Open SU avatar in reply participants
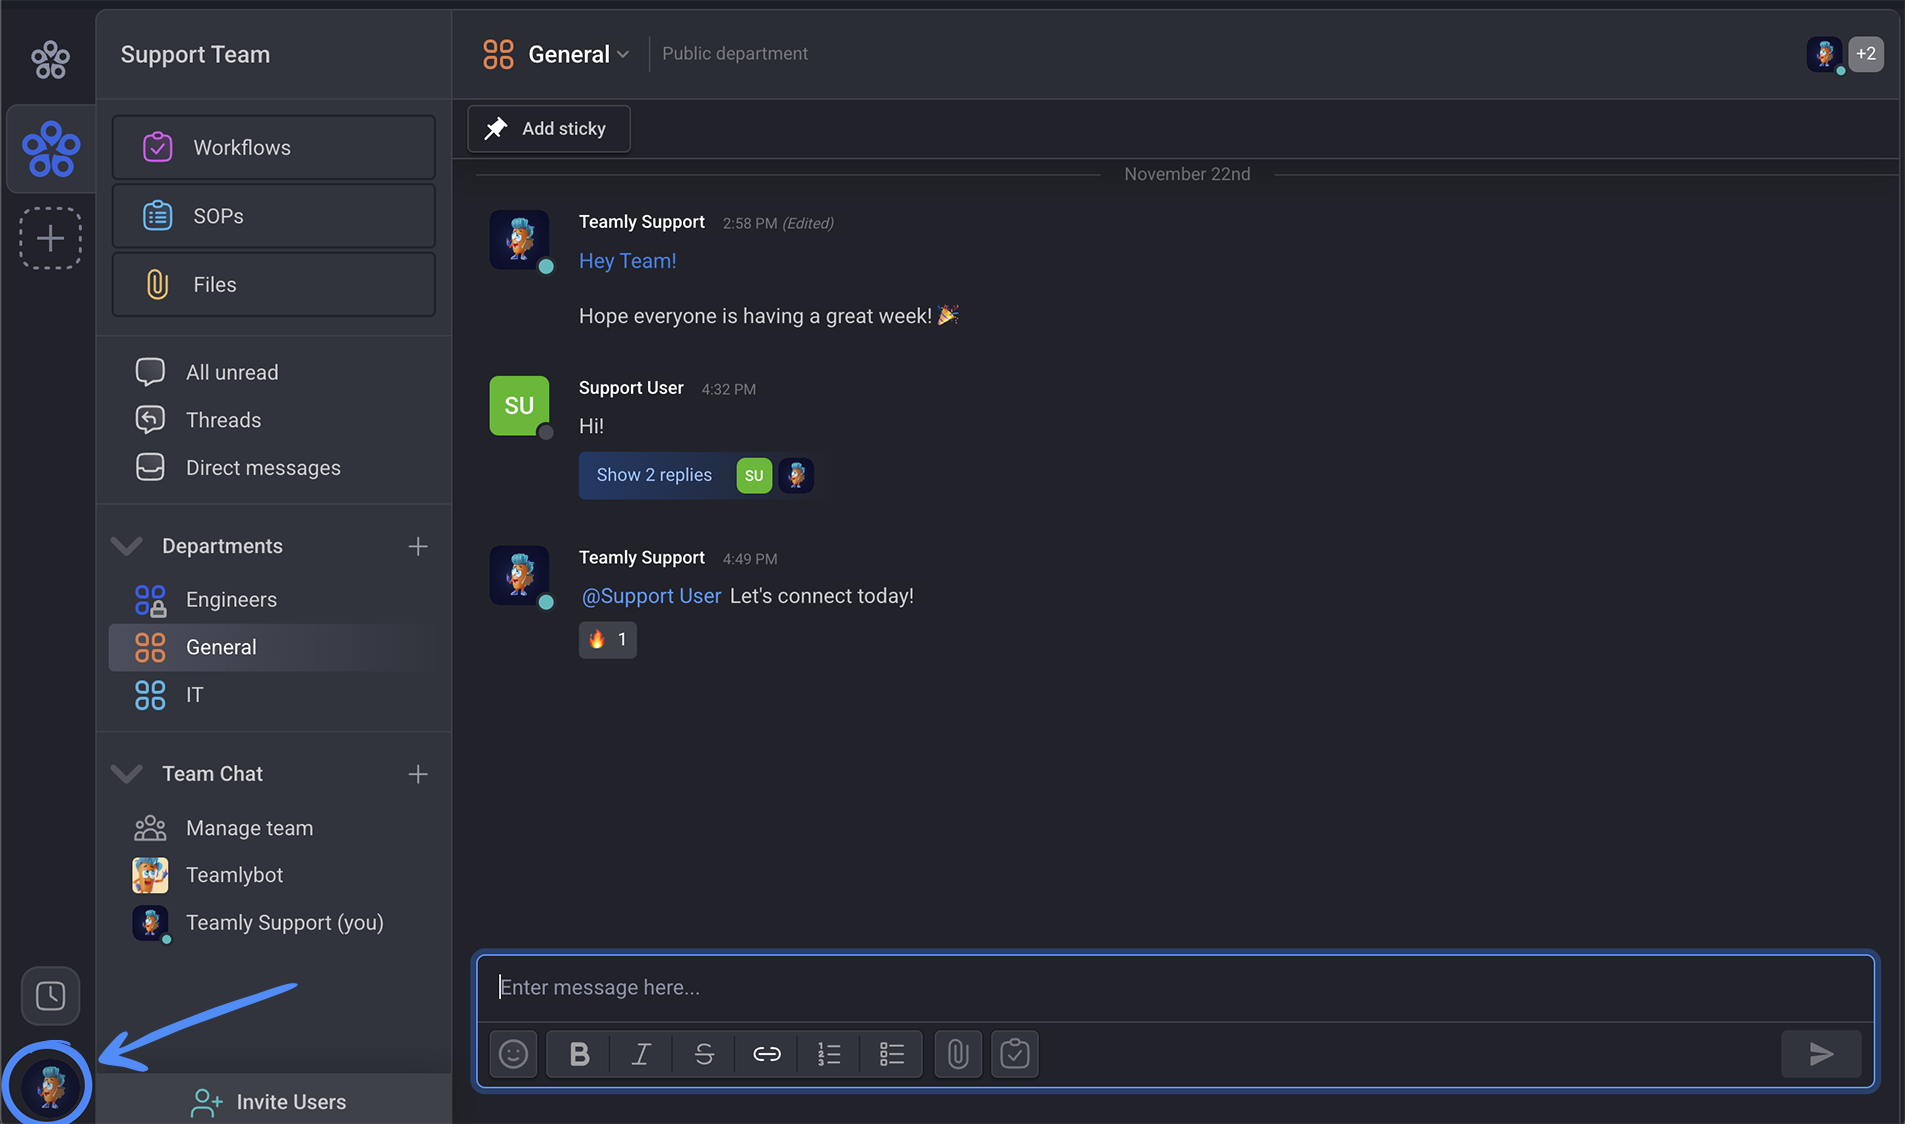This screenshot has width=1905, height=1124. tap(754, 475)
